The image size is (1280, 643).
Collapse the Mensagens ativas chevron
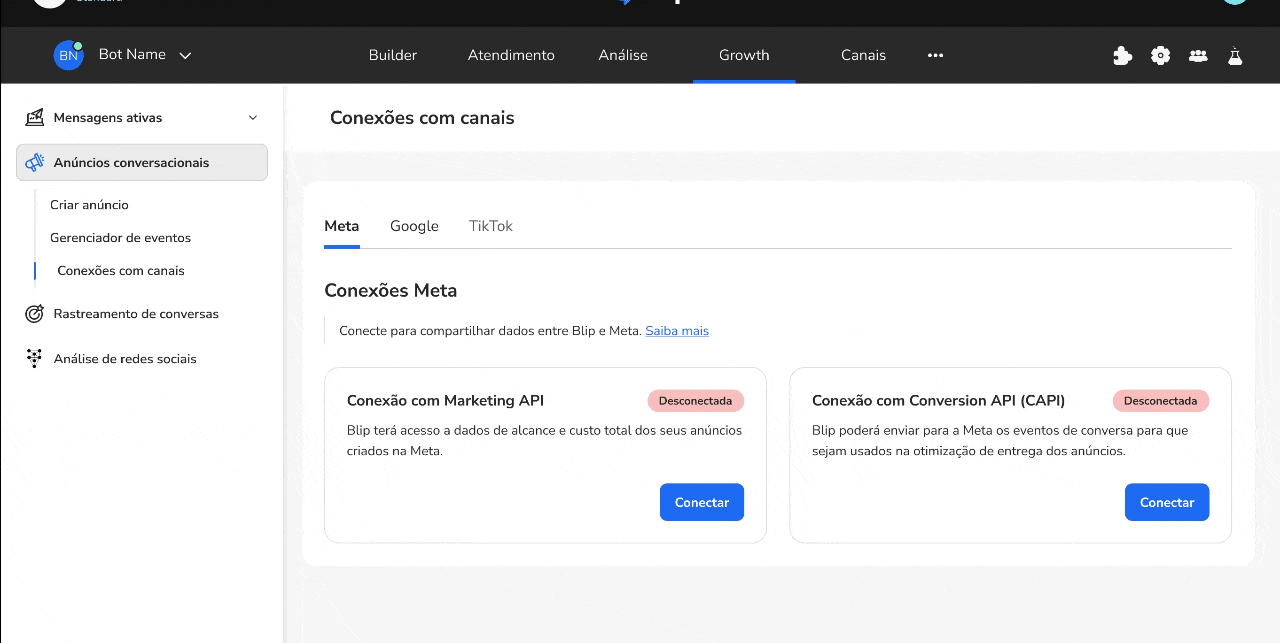pyautogui.click(x=253, y=118)
